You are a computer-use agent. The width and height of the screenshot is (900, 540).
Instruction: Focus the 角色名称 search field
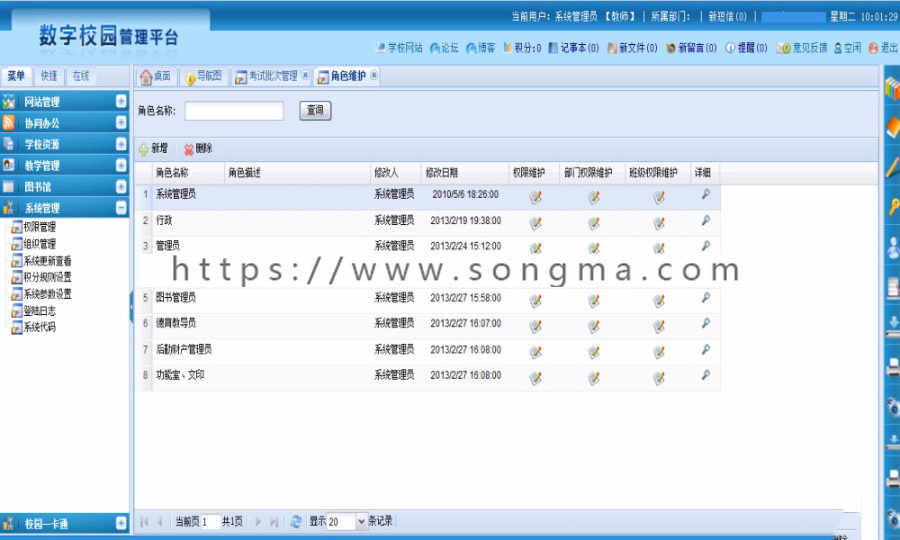click(x=234, y=111)
